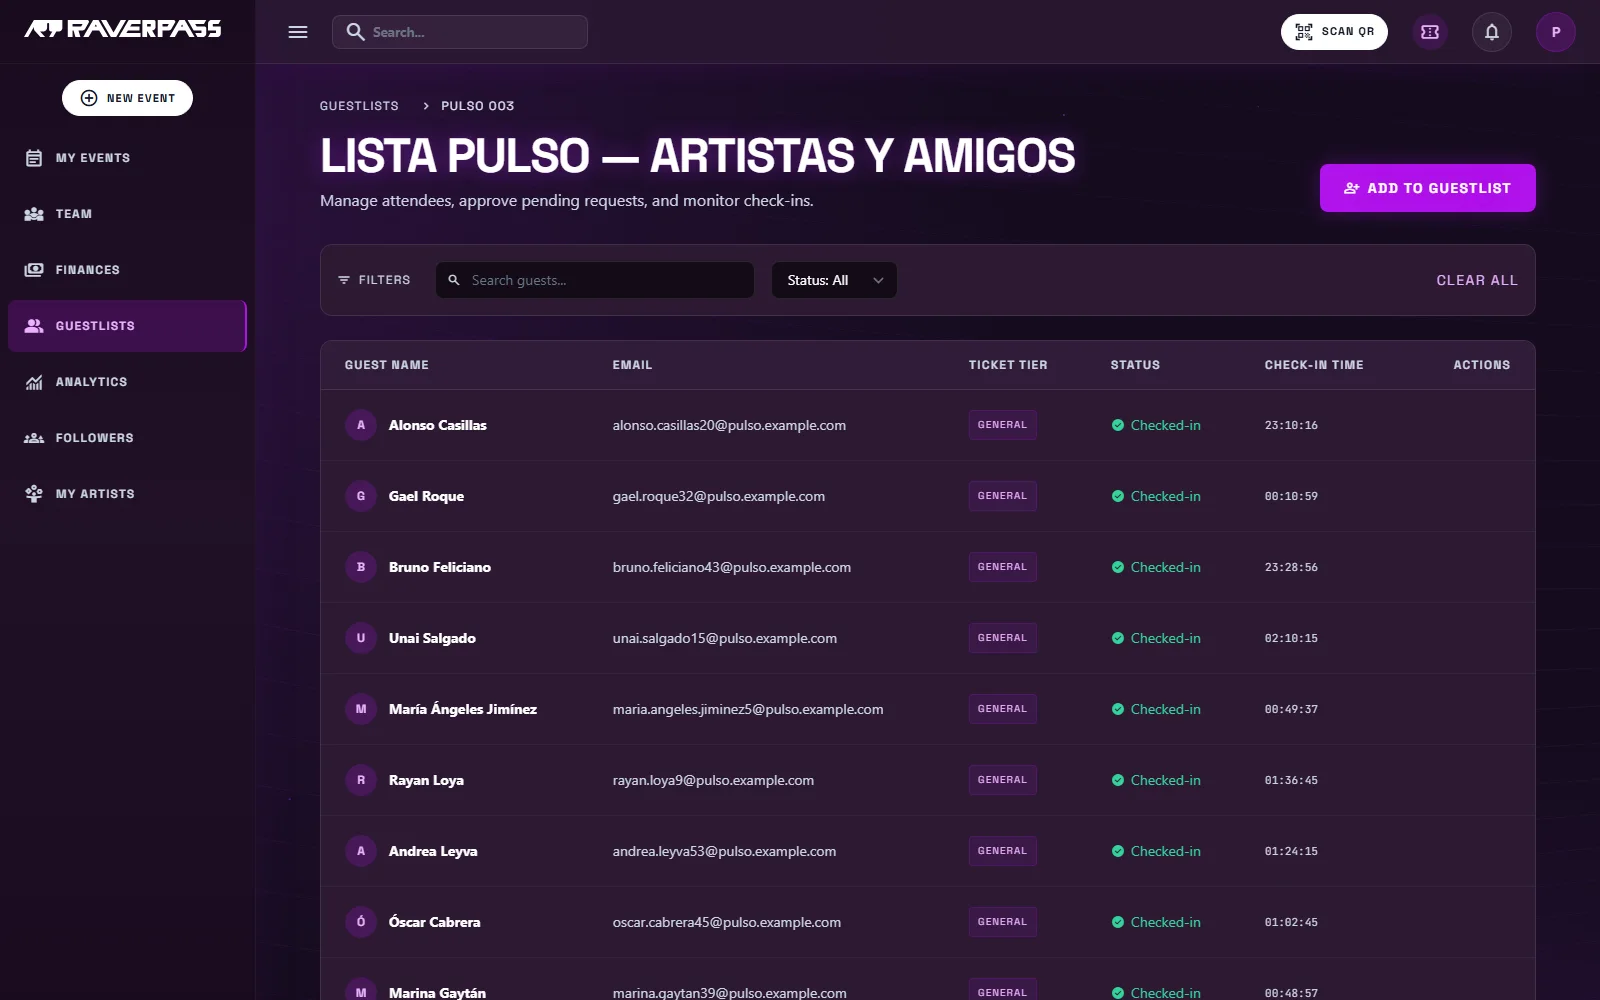Click Scan QR button
This screenshot has height=1000, width=1600.
[x=1334, y=32]
